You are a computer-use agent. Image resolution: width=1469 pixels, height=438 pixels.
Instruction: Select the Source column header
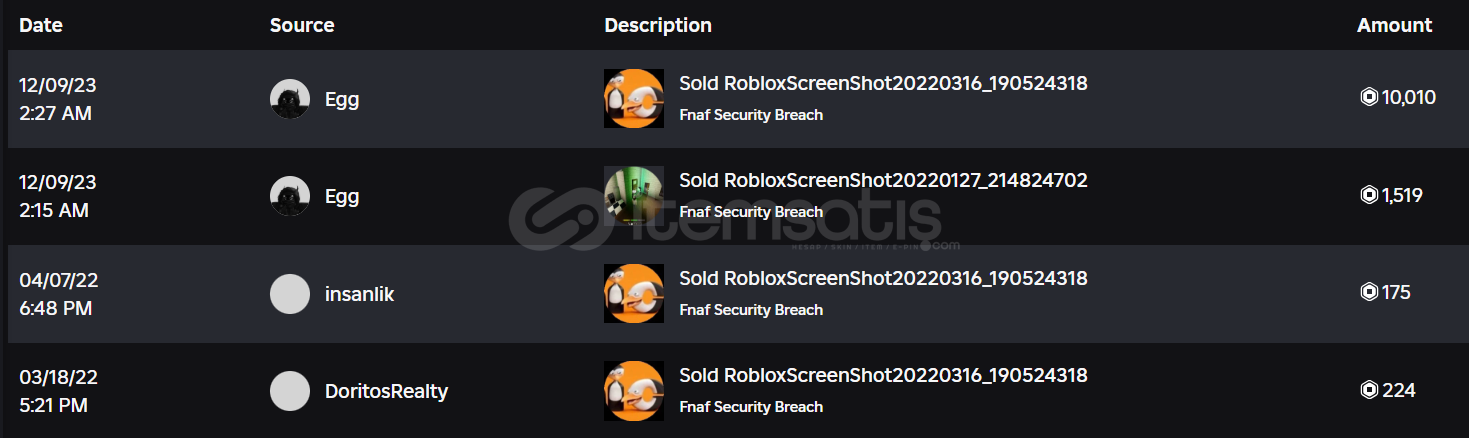click(302, 26)
